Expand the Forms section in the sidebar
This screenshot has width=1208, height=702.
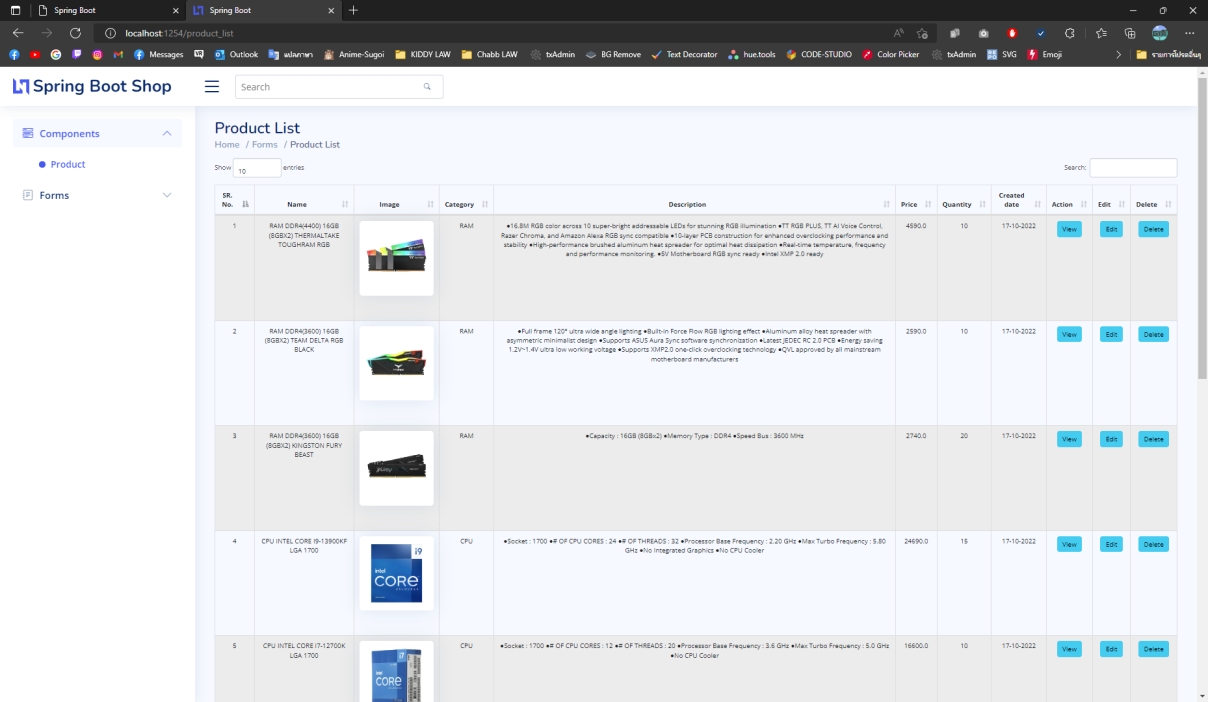(x=166, y=195)
